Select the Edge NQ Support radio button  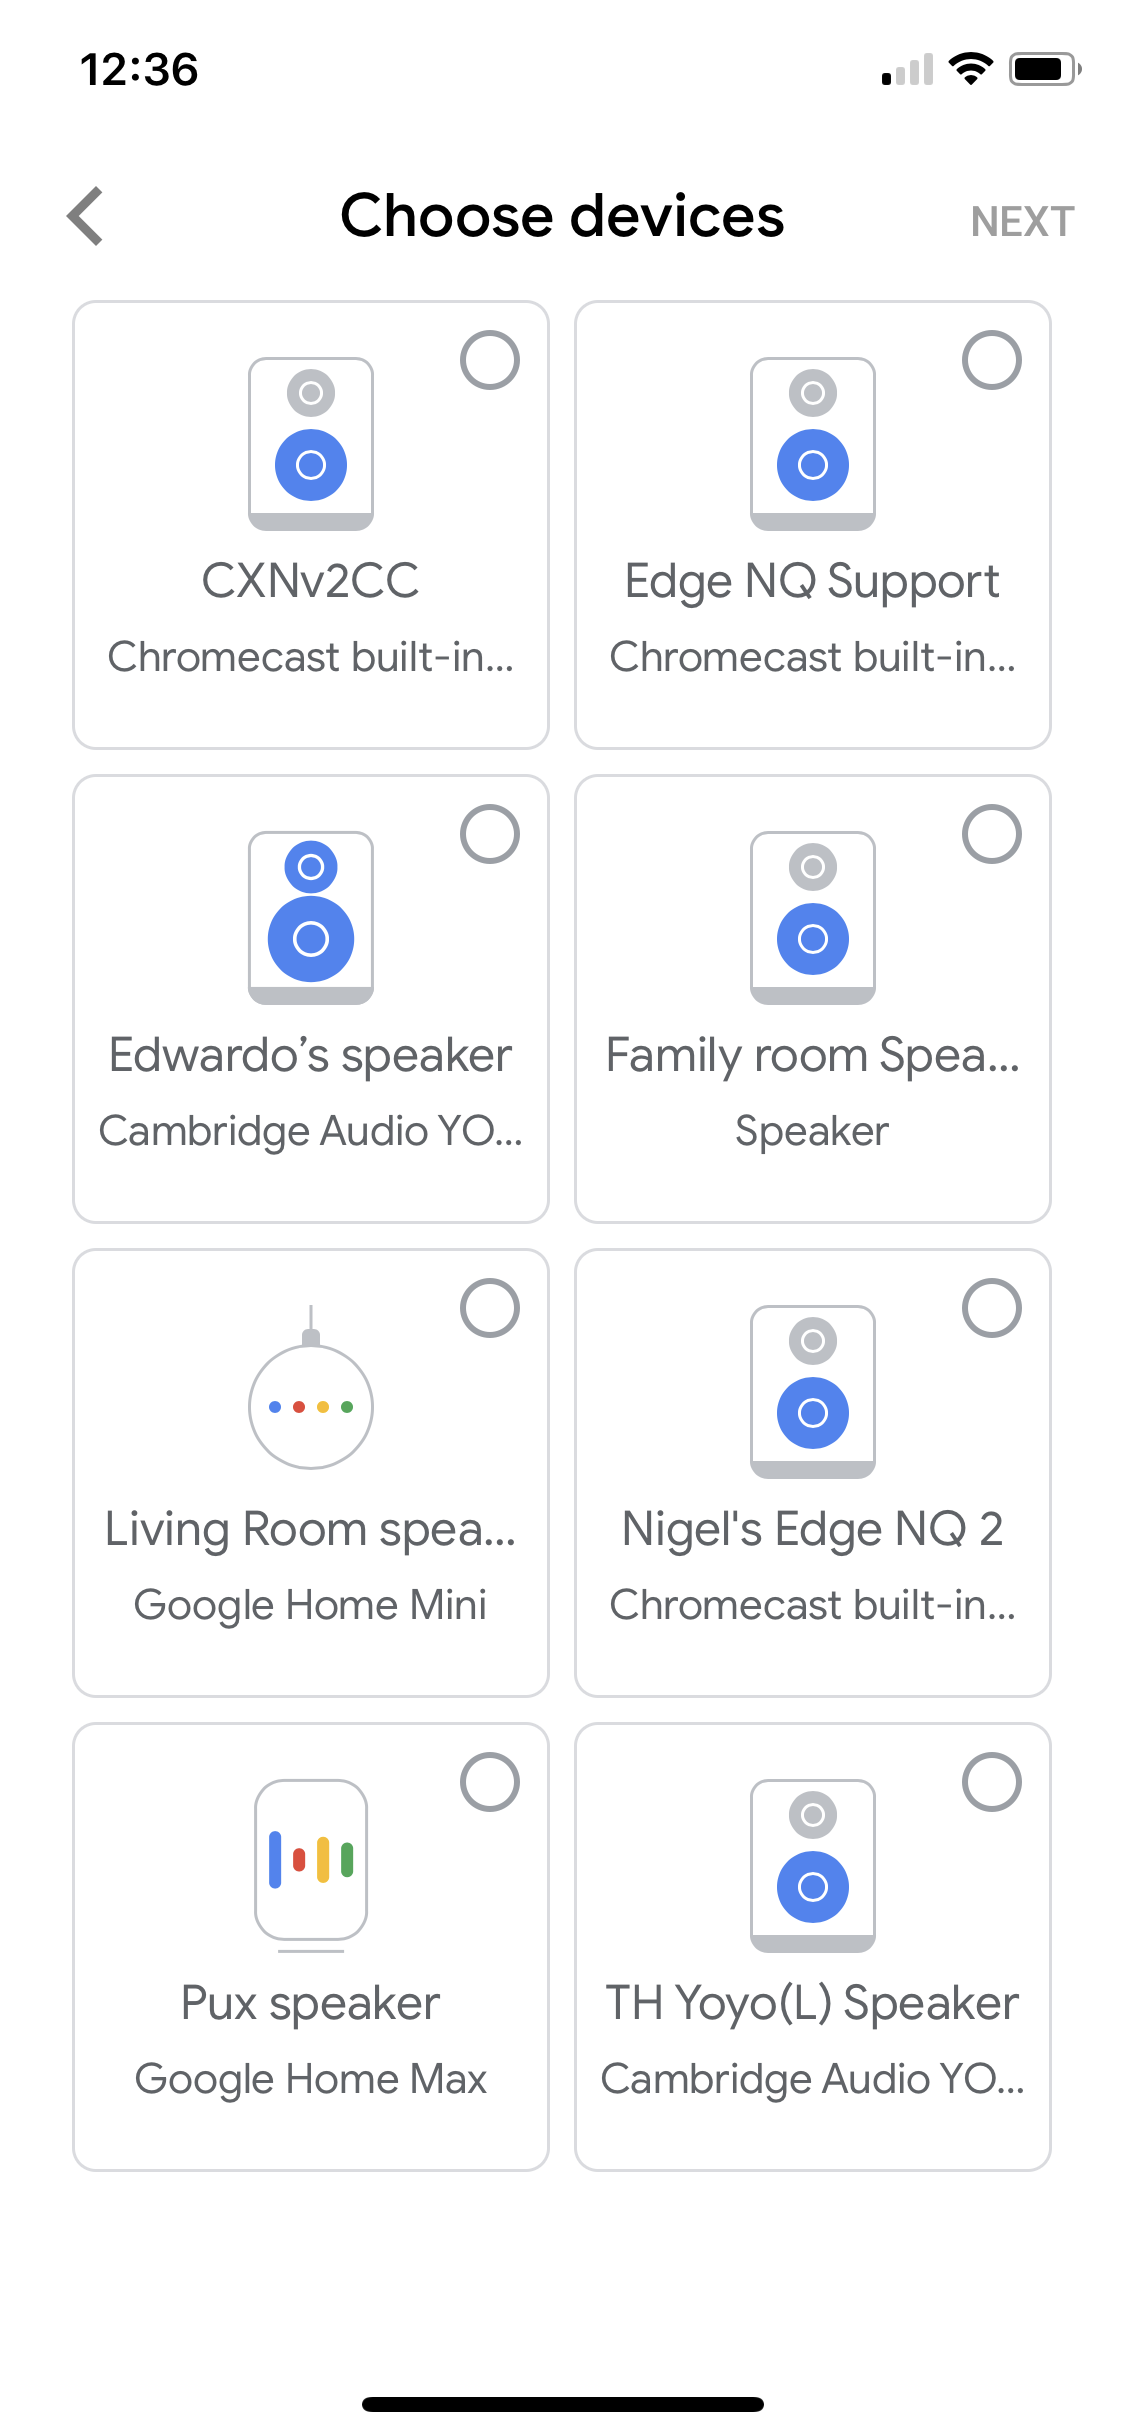(x=992, y=360)
